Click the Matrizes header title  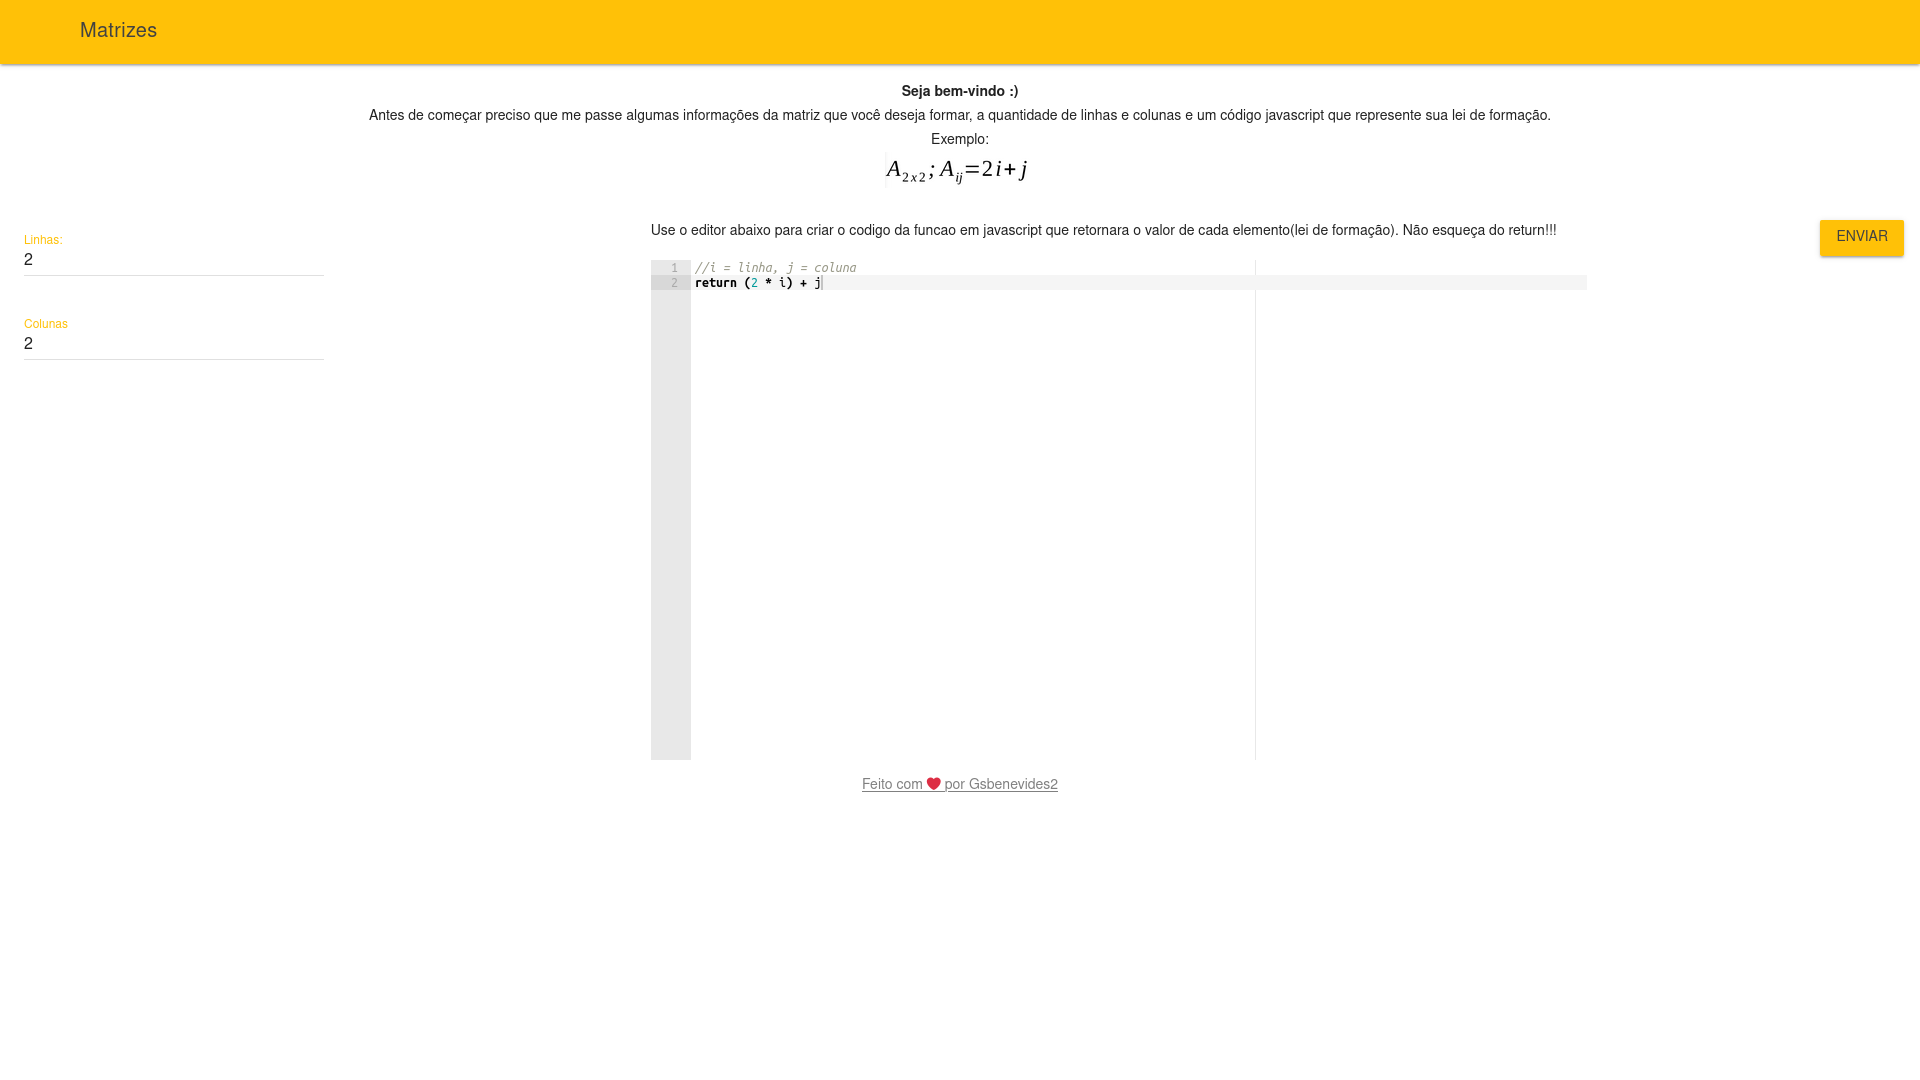coord(118,31)
